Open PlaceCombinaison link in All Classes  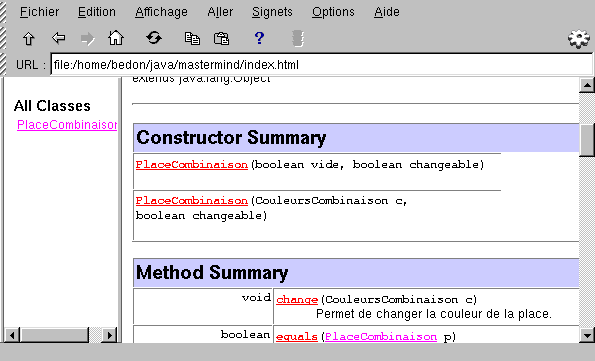tap(67, 125)
